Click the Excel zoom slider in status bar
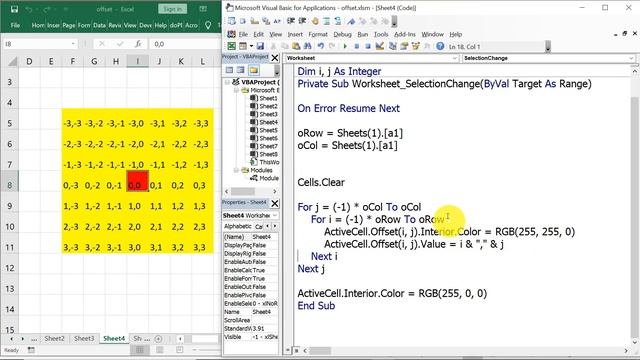The height and width of the screenshot is (360, 640). point(206,350)
